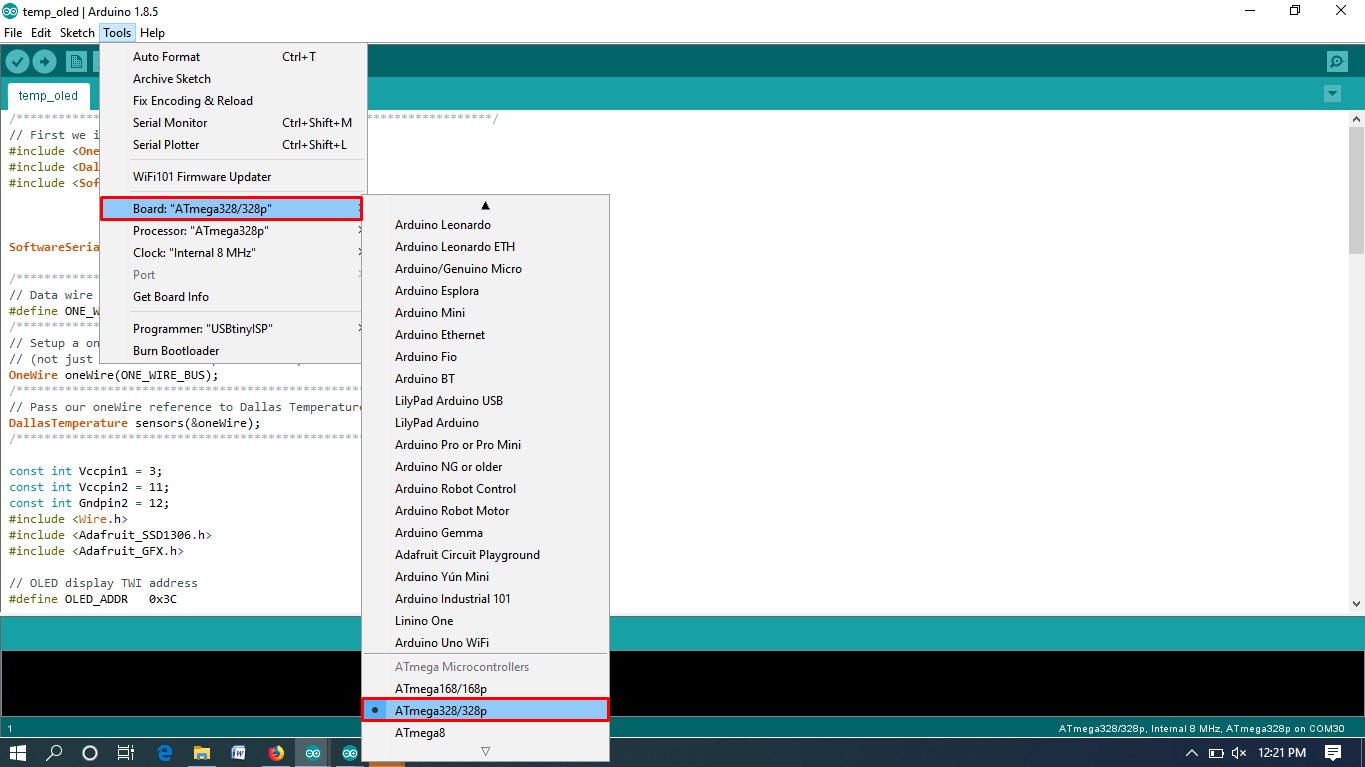Expand the Clock: "Internal 8 MHz" submenu
1365x767 pixels.
pyautogui.click(x=233, y=253)
